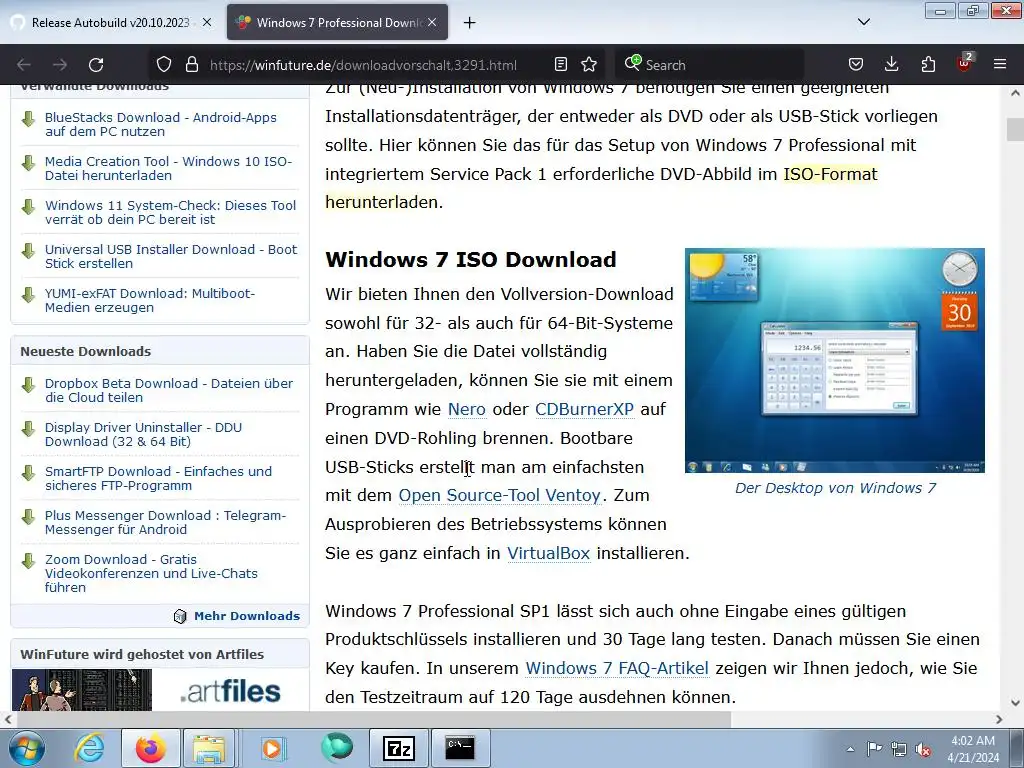Click the back navigation arrow
The width and height of the screenshot is (1024, 768).
(x=24, y=65)
